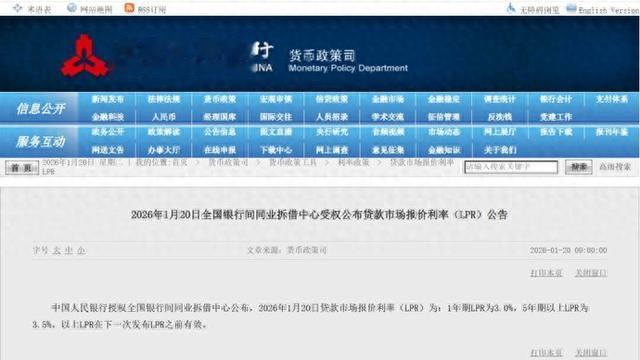Open the 网站地图 site map link
The height and width of the screenshot is (360, 640).
pos(96,9)
